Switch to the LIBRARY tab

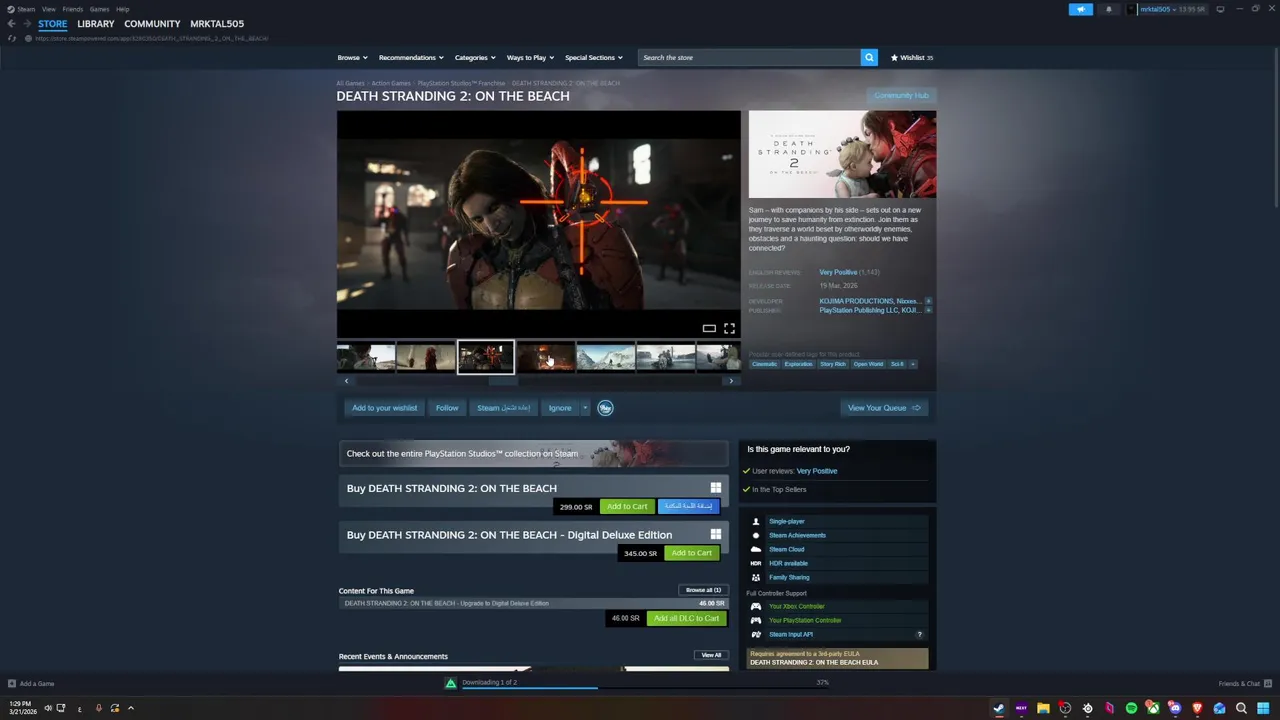tap(96, 24)
